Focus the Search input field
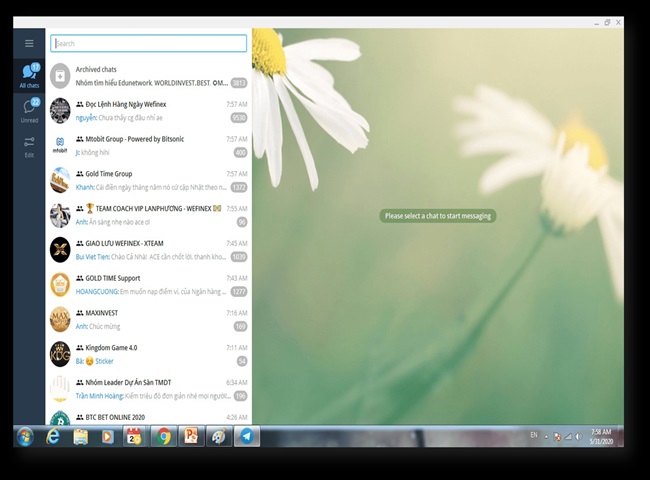The height and width of the screenshot is (480, 650). [x=148, y=44]
